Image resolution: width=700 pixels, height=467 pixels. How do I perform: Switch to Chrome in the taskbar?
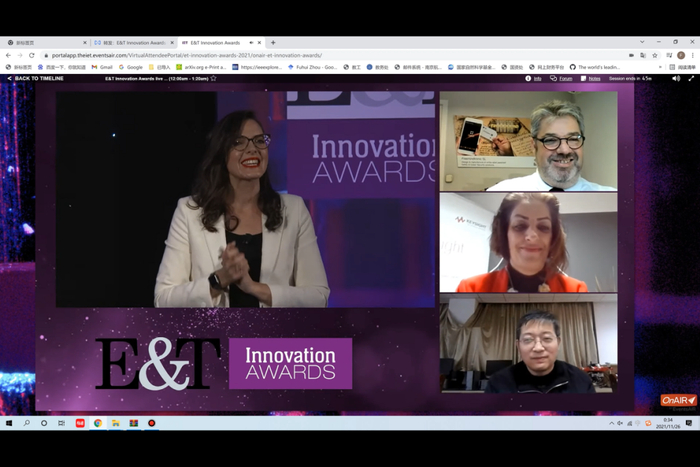(x=98, y=423)
